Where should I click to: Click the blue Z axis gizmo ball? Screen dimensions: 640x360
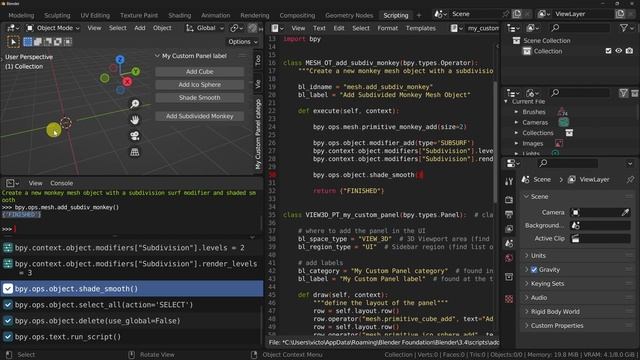(120, 60)
